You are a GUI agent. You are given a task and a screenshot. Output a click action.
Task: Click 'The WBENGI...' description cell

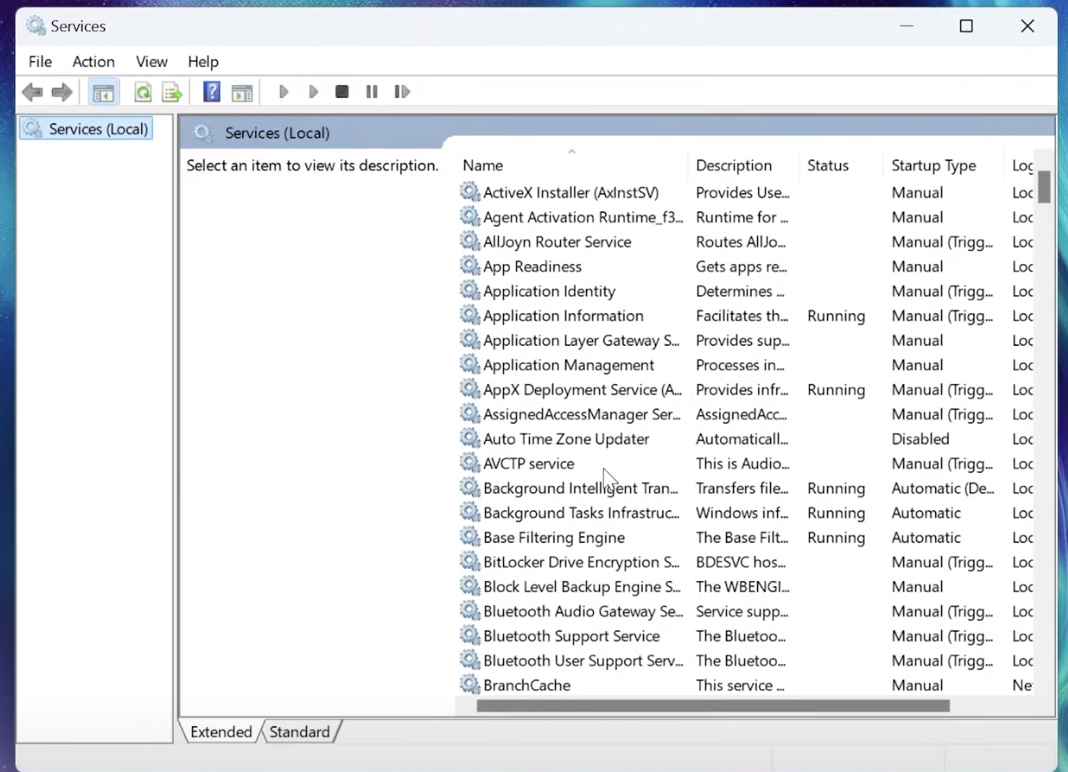[x=742, y=587]
